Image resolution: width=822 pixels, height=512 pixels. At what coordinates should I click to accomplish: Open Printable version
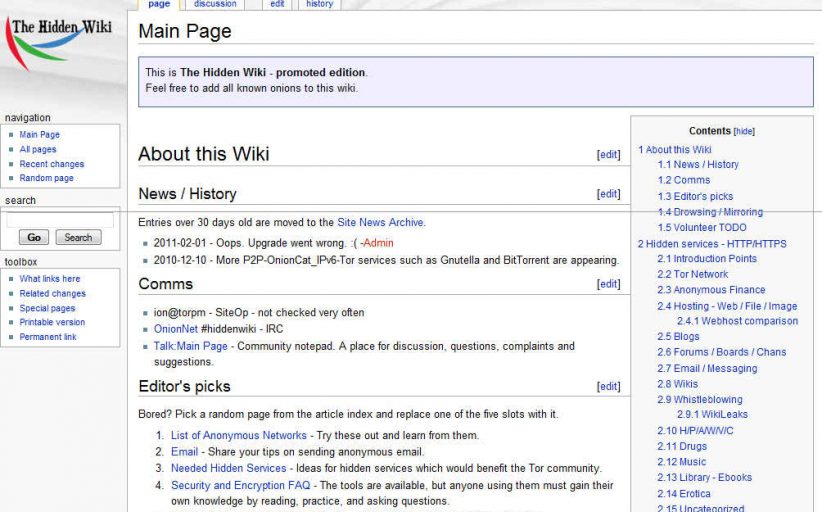(52, 322)
